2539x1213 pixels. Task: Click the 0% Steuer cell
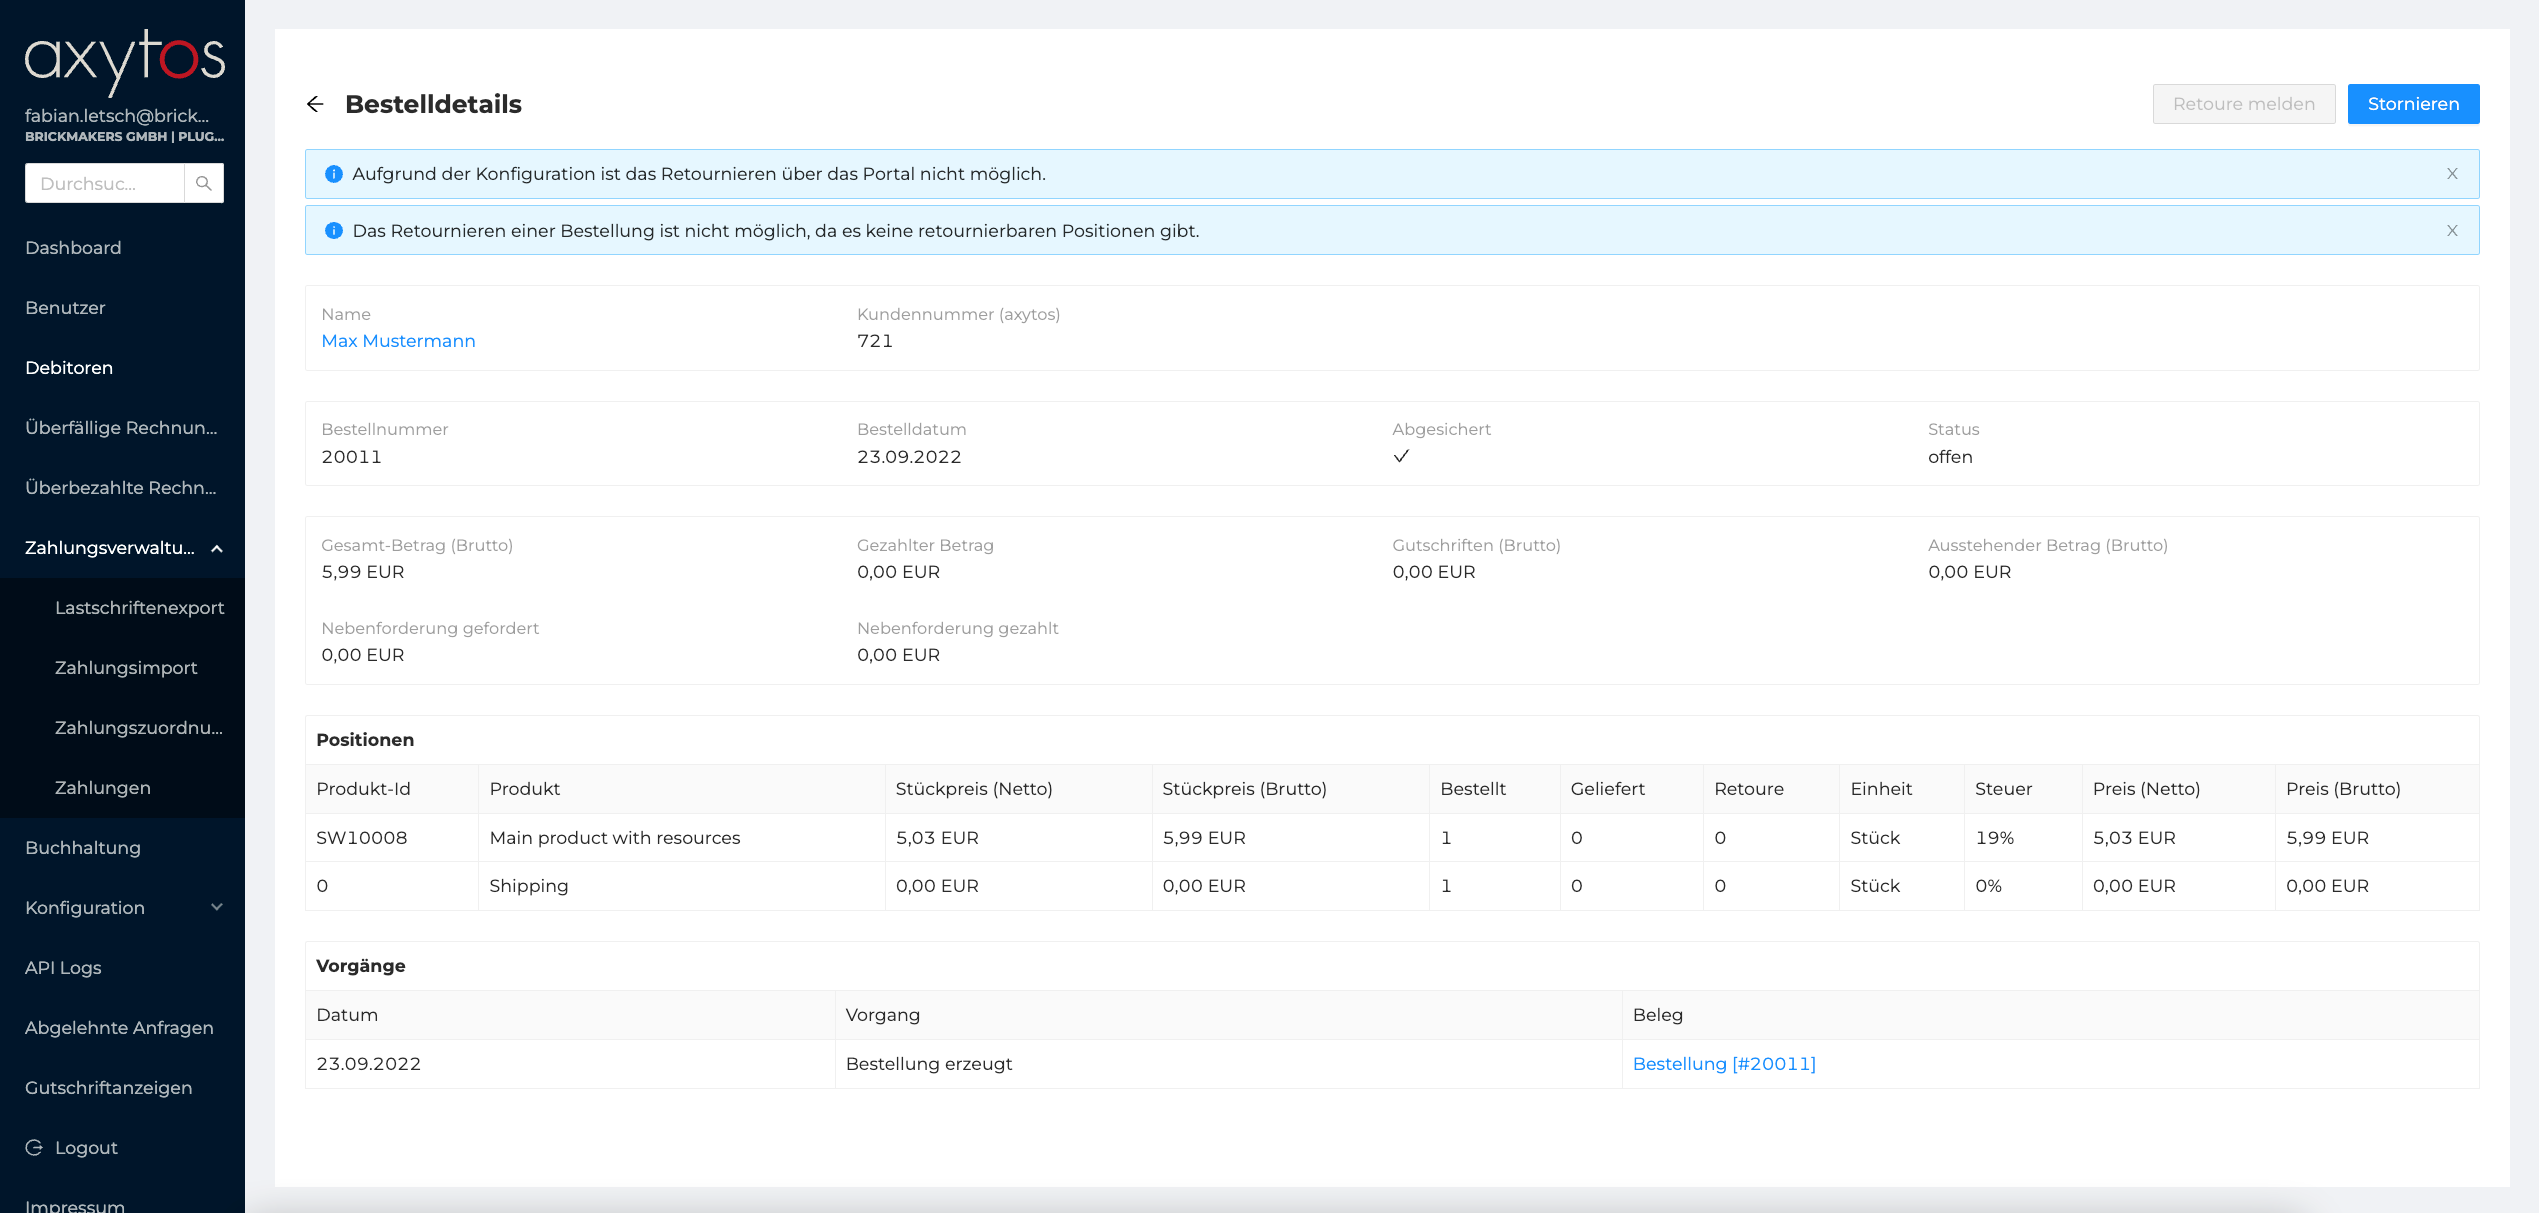tap(2023, 886)
